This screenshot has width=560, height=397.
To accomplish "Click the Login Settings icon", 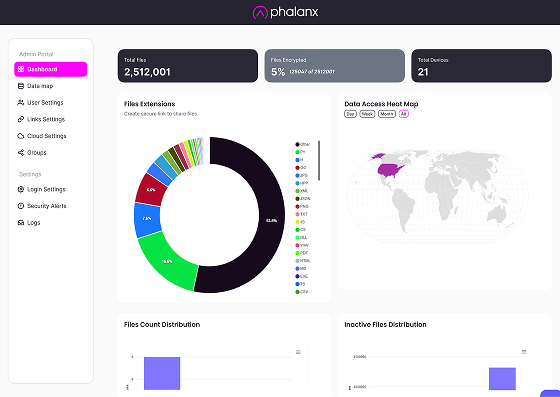I will pyautogui.click(x=21, y=189).
